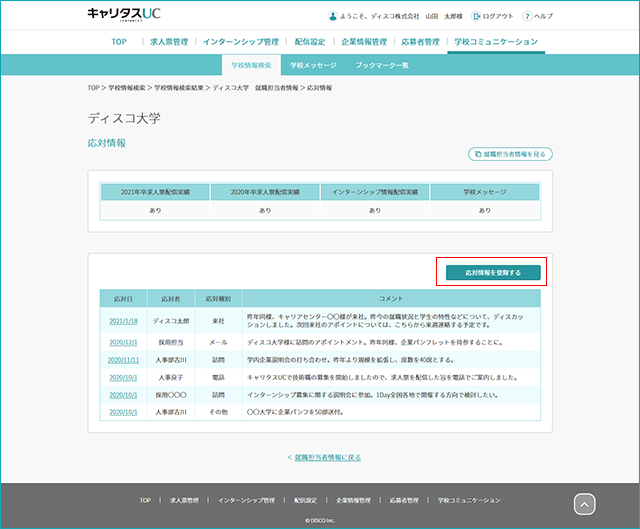Viewport: 640px width, 529px height.
Task: Click the キャリタスUC logo
Action: (x=124, y=14)
